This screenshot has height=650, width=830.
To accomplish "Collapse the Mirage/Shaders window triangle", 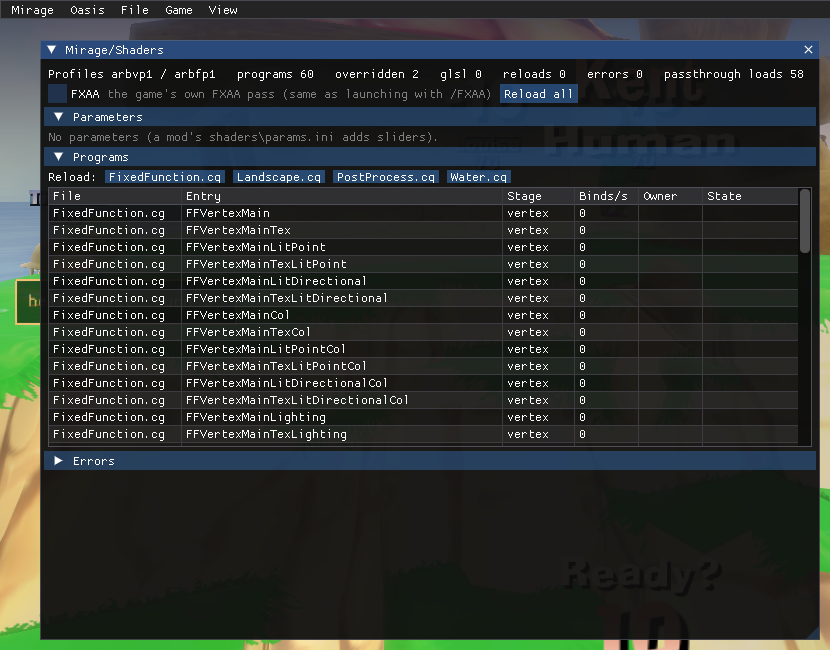I will pos(52,50).
